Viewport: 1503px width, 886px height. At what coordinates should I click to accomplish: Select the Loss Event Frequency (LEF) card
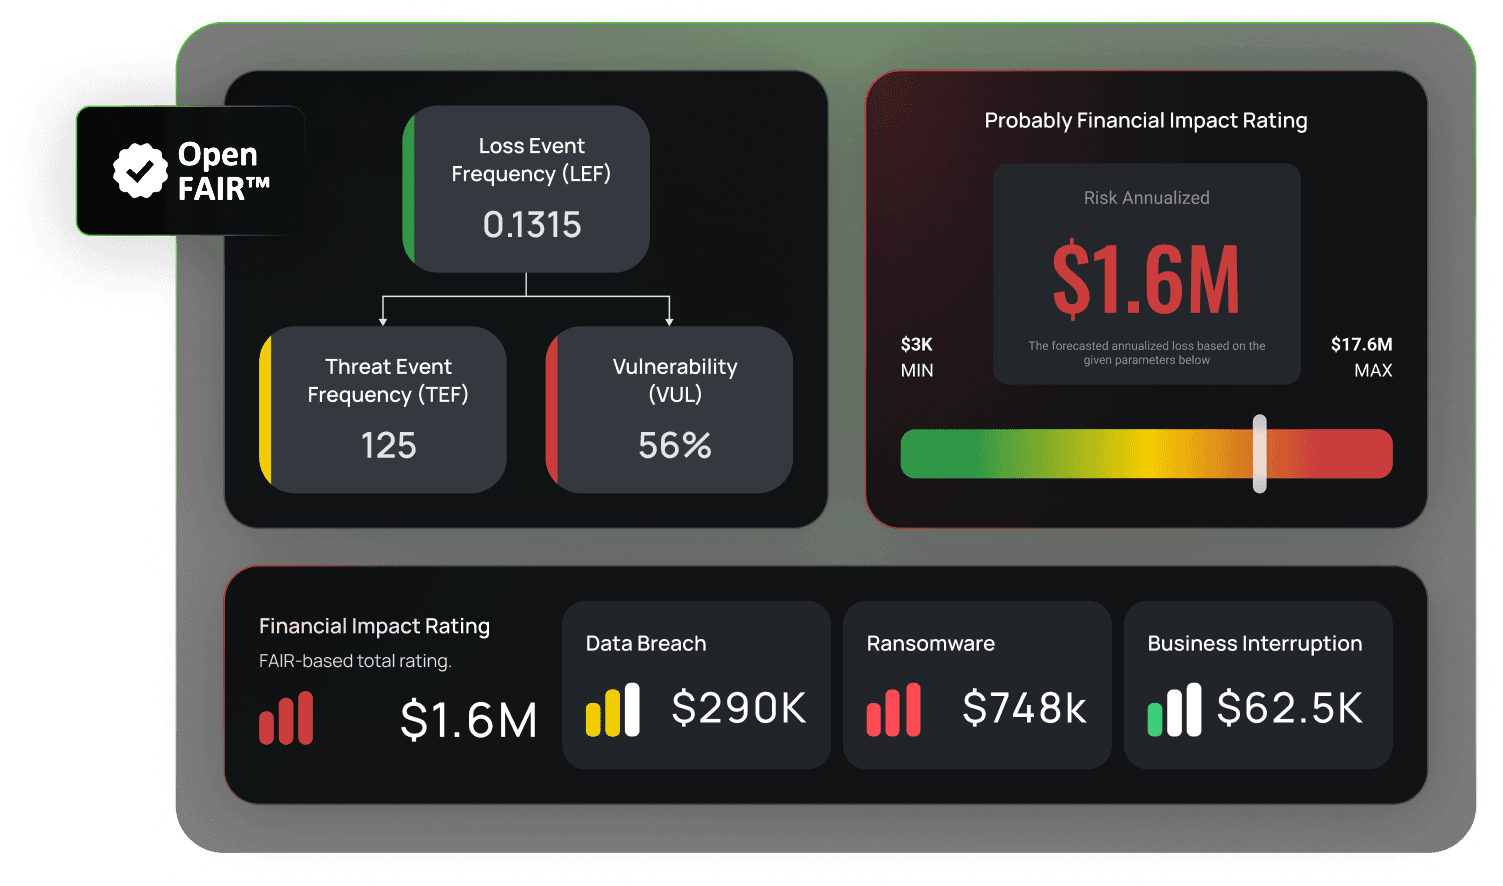527,189
